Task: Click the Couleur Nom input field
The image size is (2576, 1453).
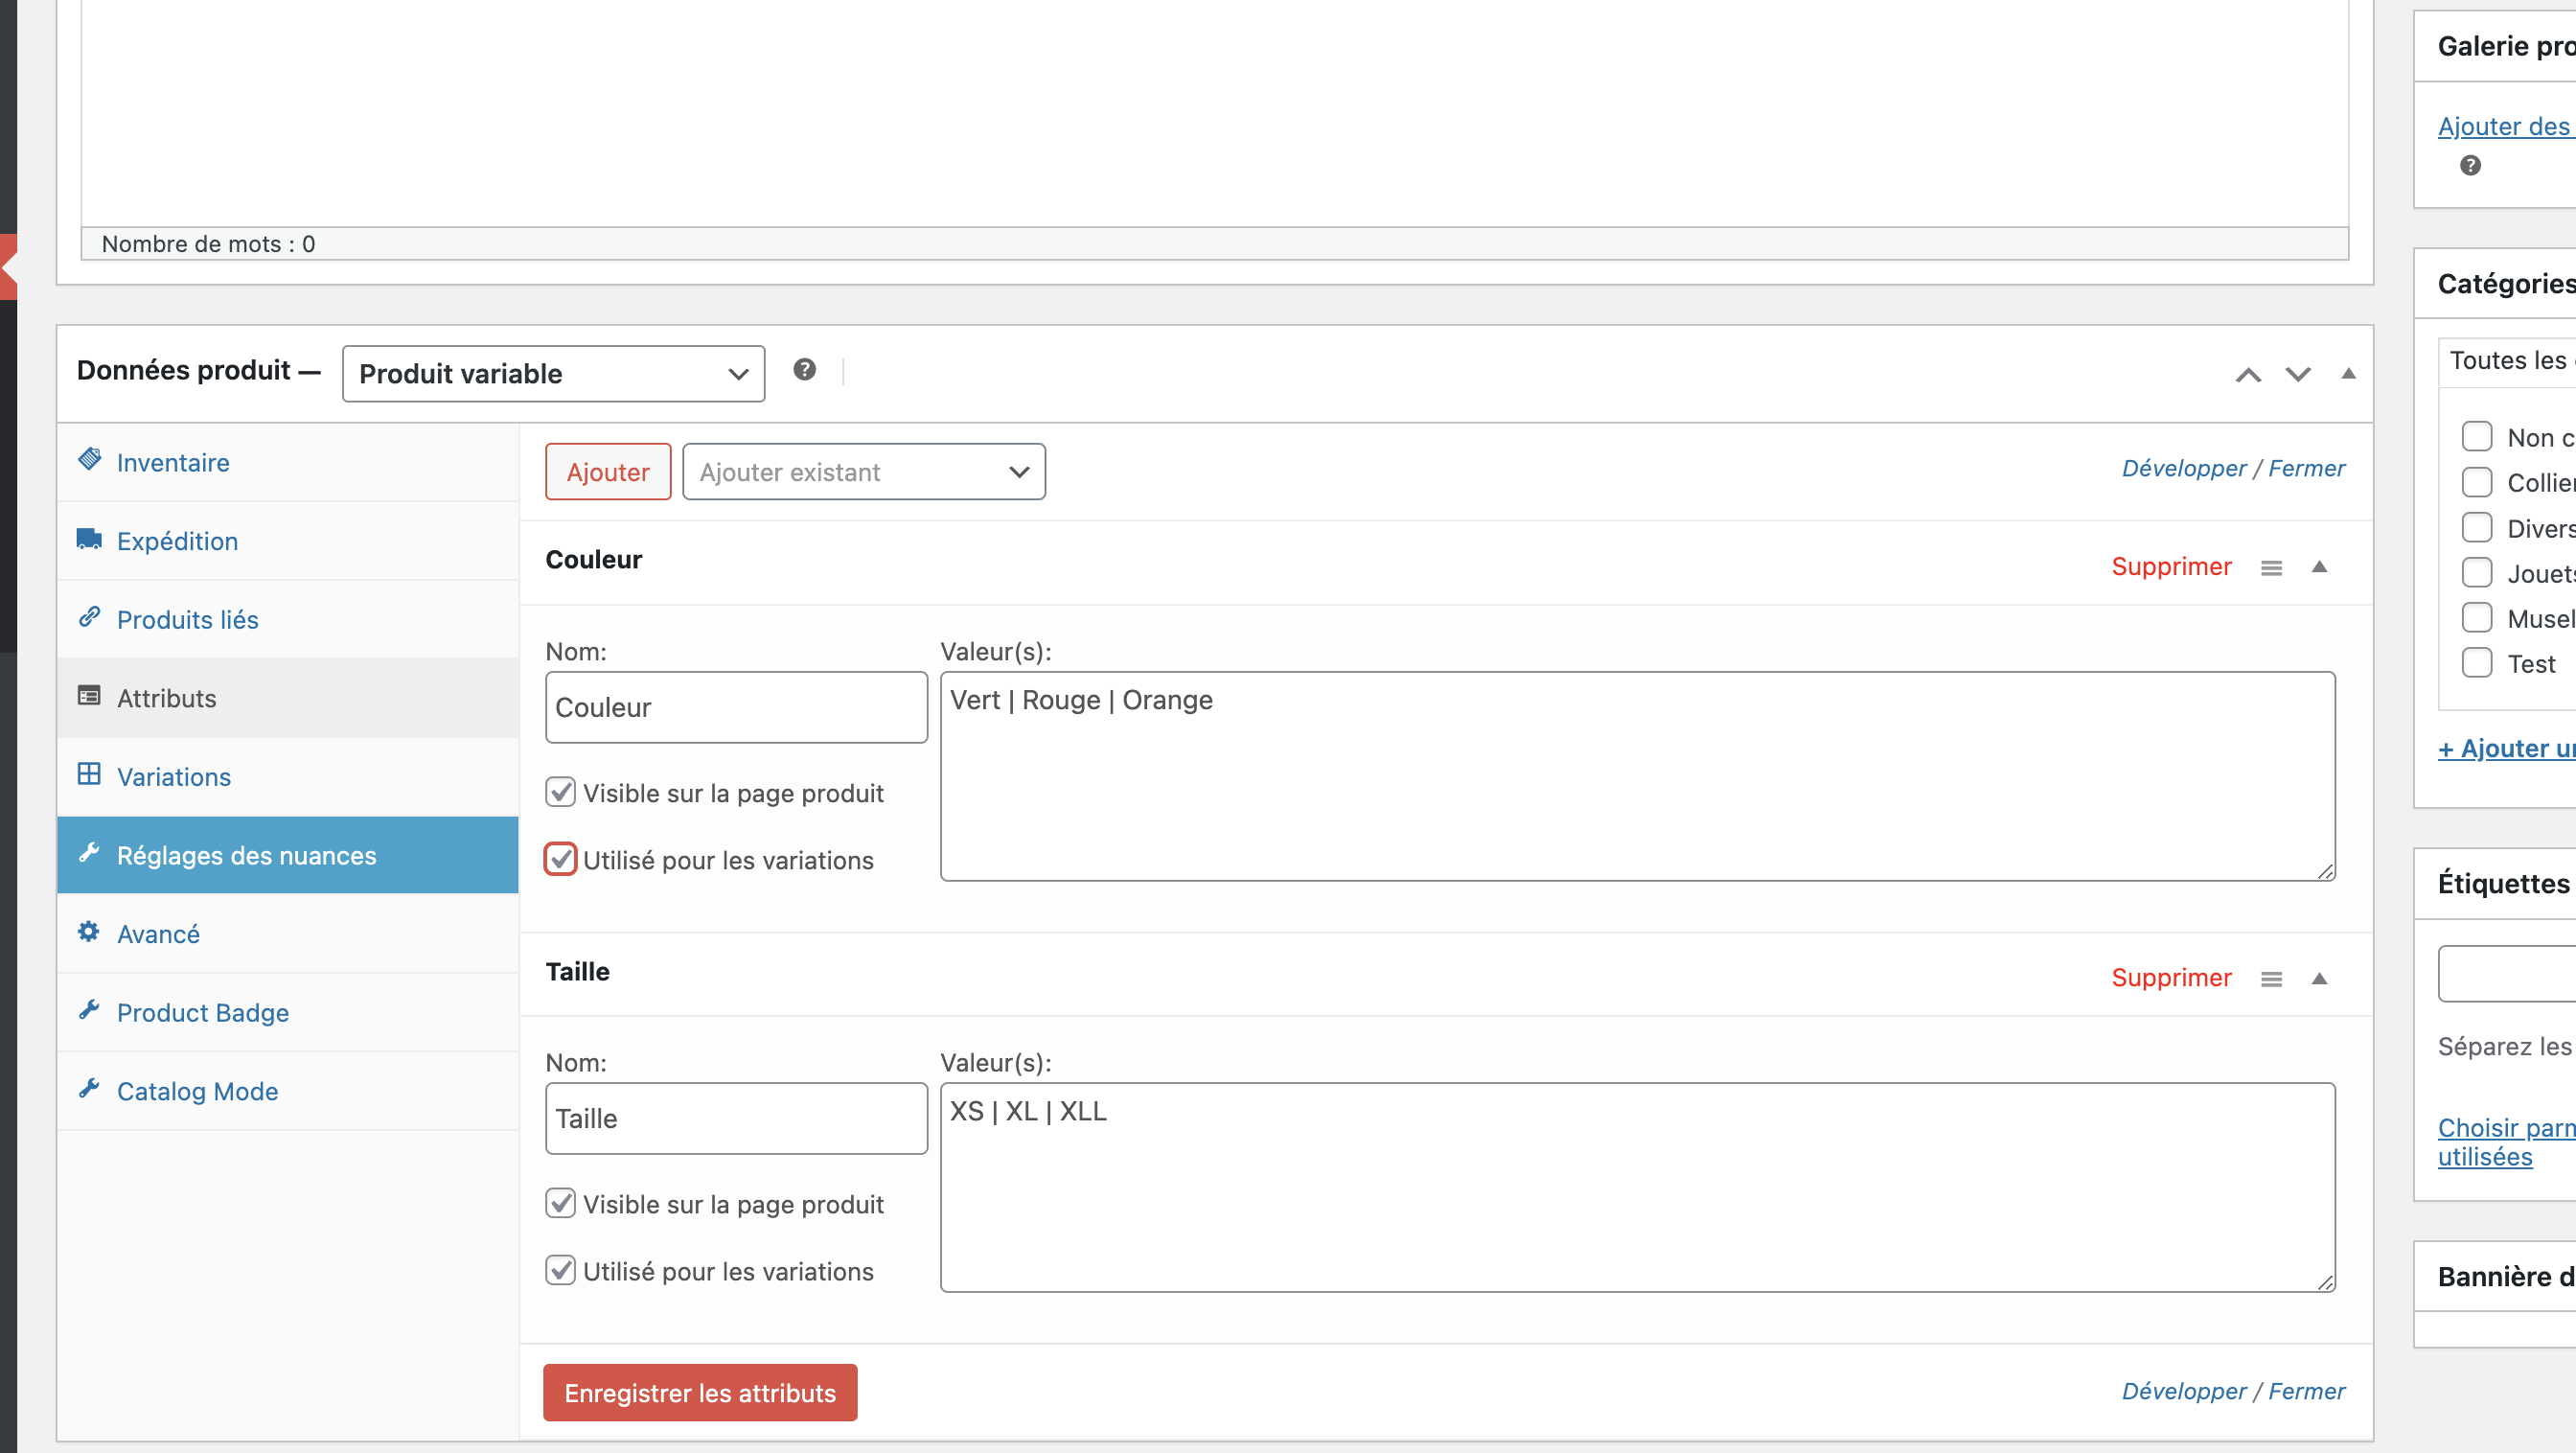Action: pos(736,707)
